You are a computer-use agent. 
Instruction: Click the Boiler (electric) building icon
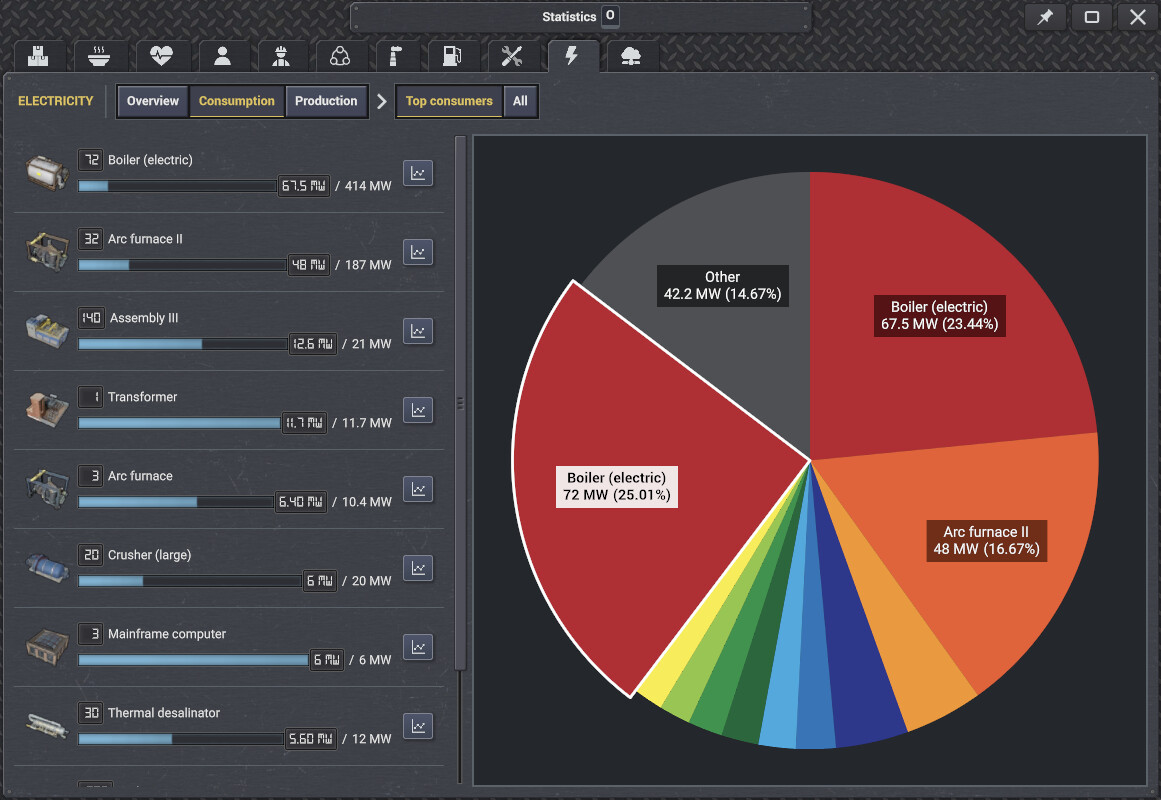click(x=47, y=173)
